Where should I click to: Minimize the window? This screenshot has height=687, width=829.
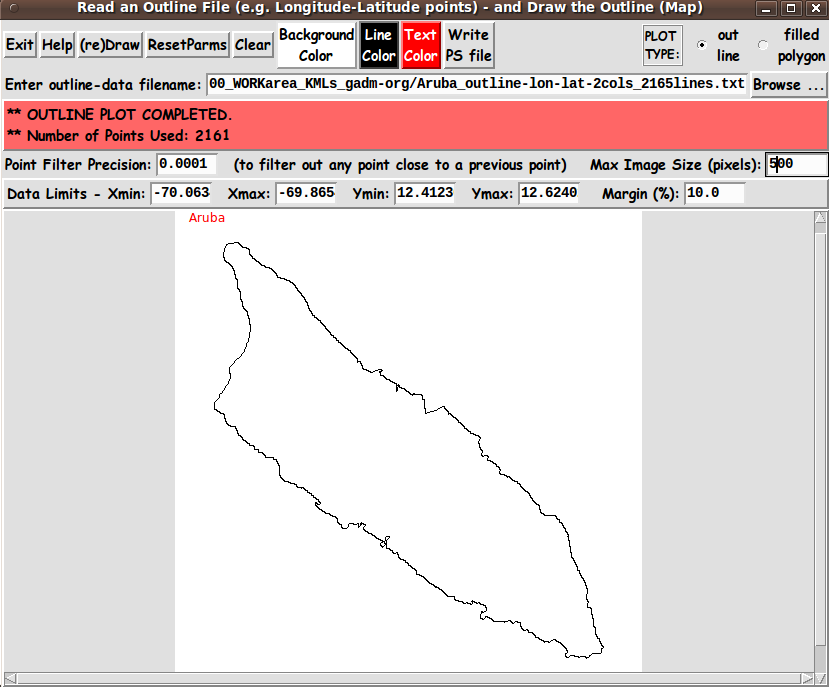(x=766, y=8)
